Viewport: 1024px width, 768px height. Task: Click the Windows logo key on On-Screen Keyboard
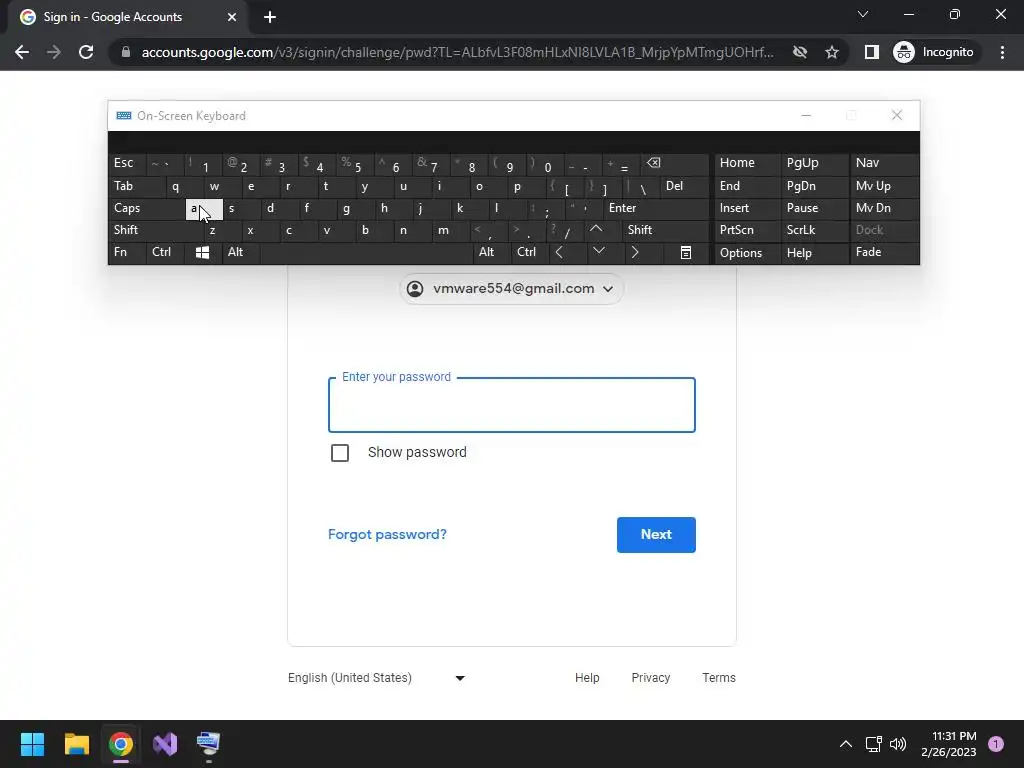tap(202, 253)
